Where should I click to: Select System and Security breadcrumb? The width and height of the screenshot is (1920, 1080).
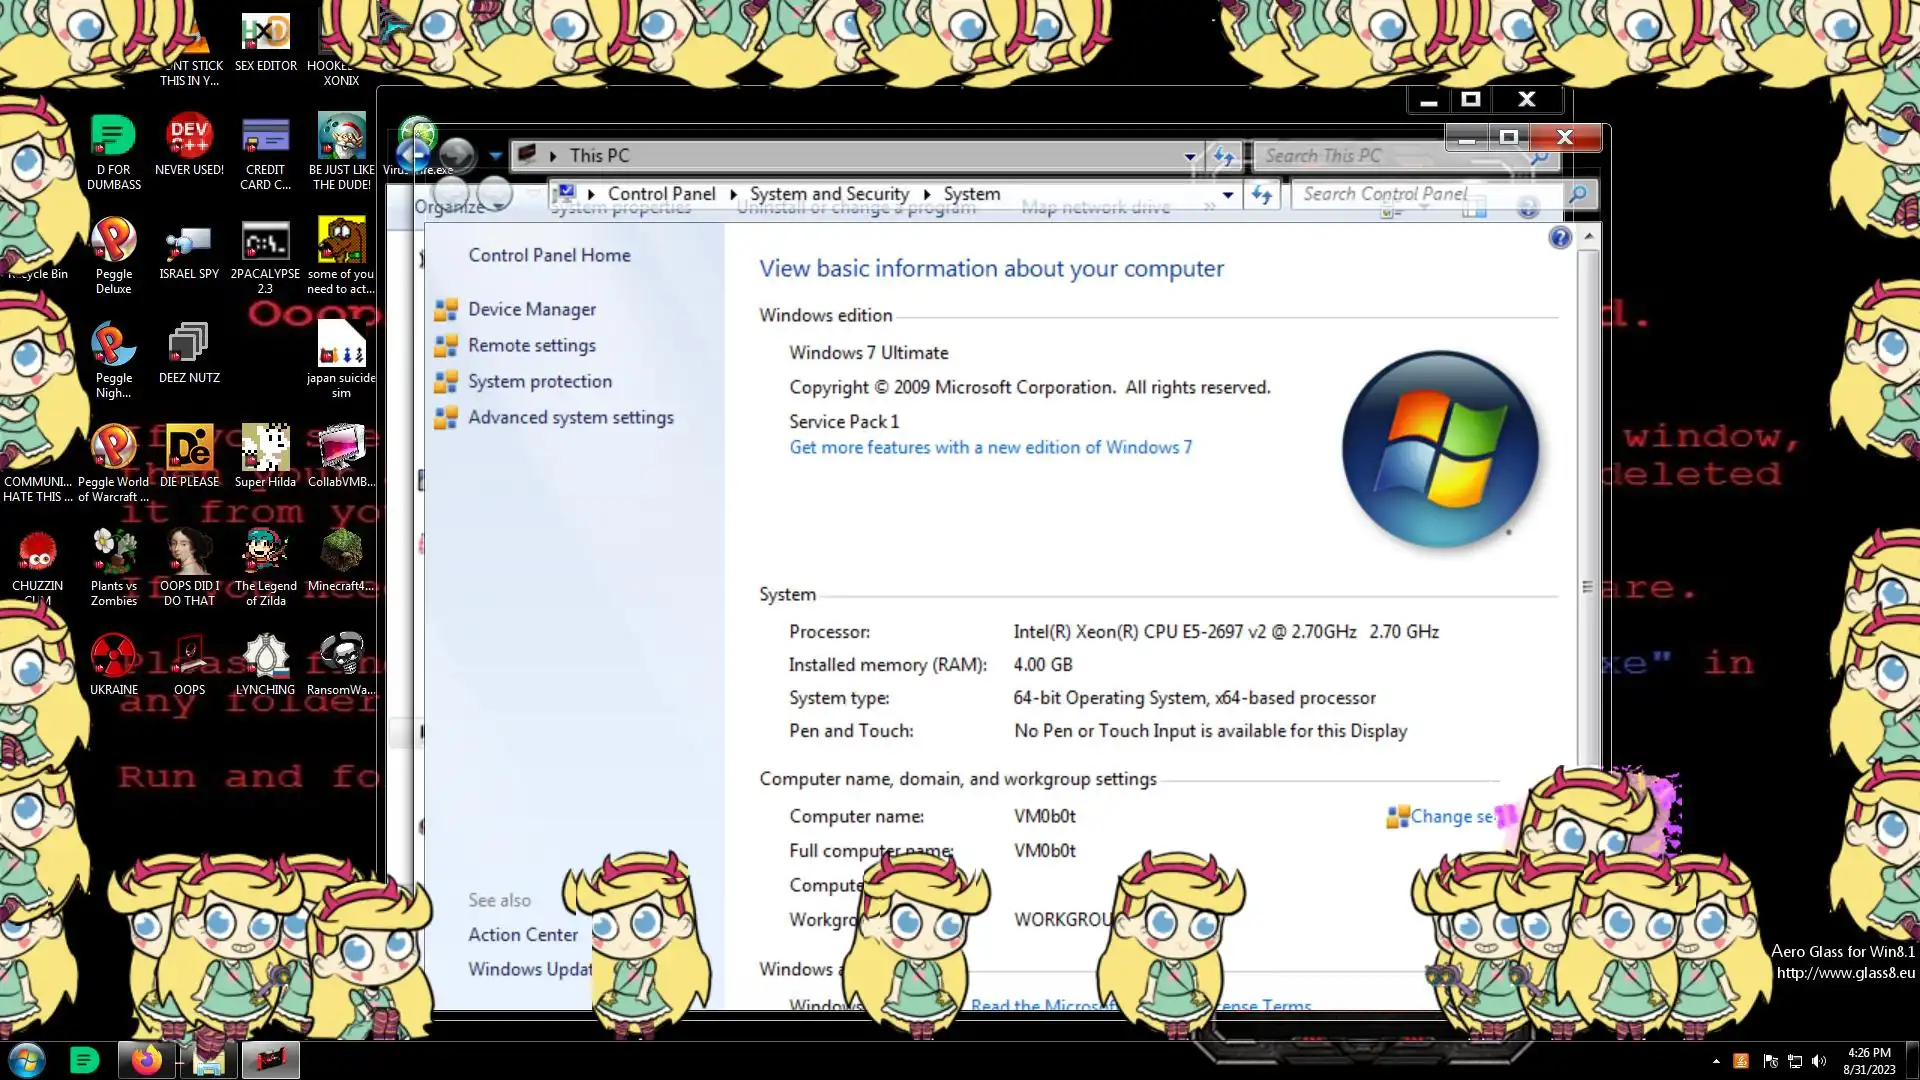(x=829, y=194)
